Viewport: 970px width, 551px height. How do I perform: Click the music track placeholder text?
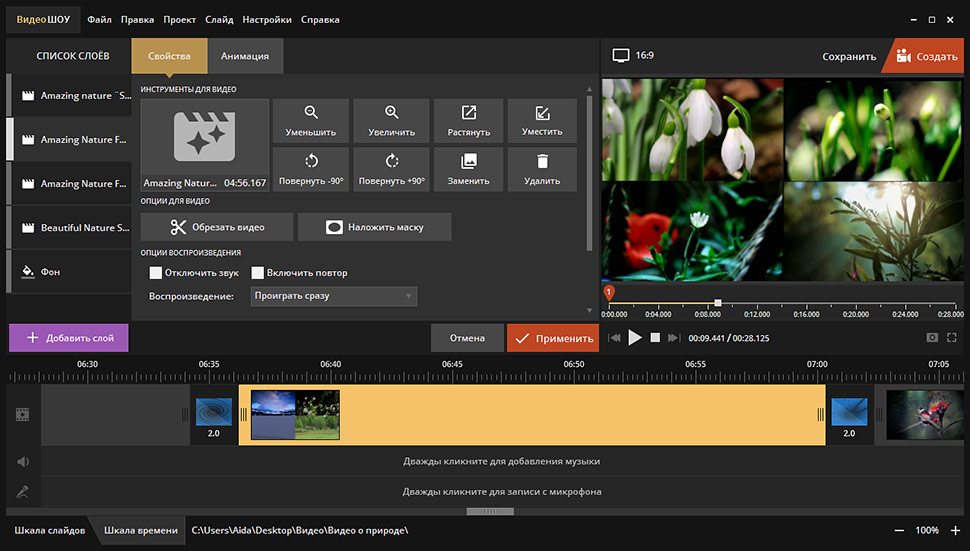point(502,461)
